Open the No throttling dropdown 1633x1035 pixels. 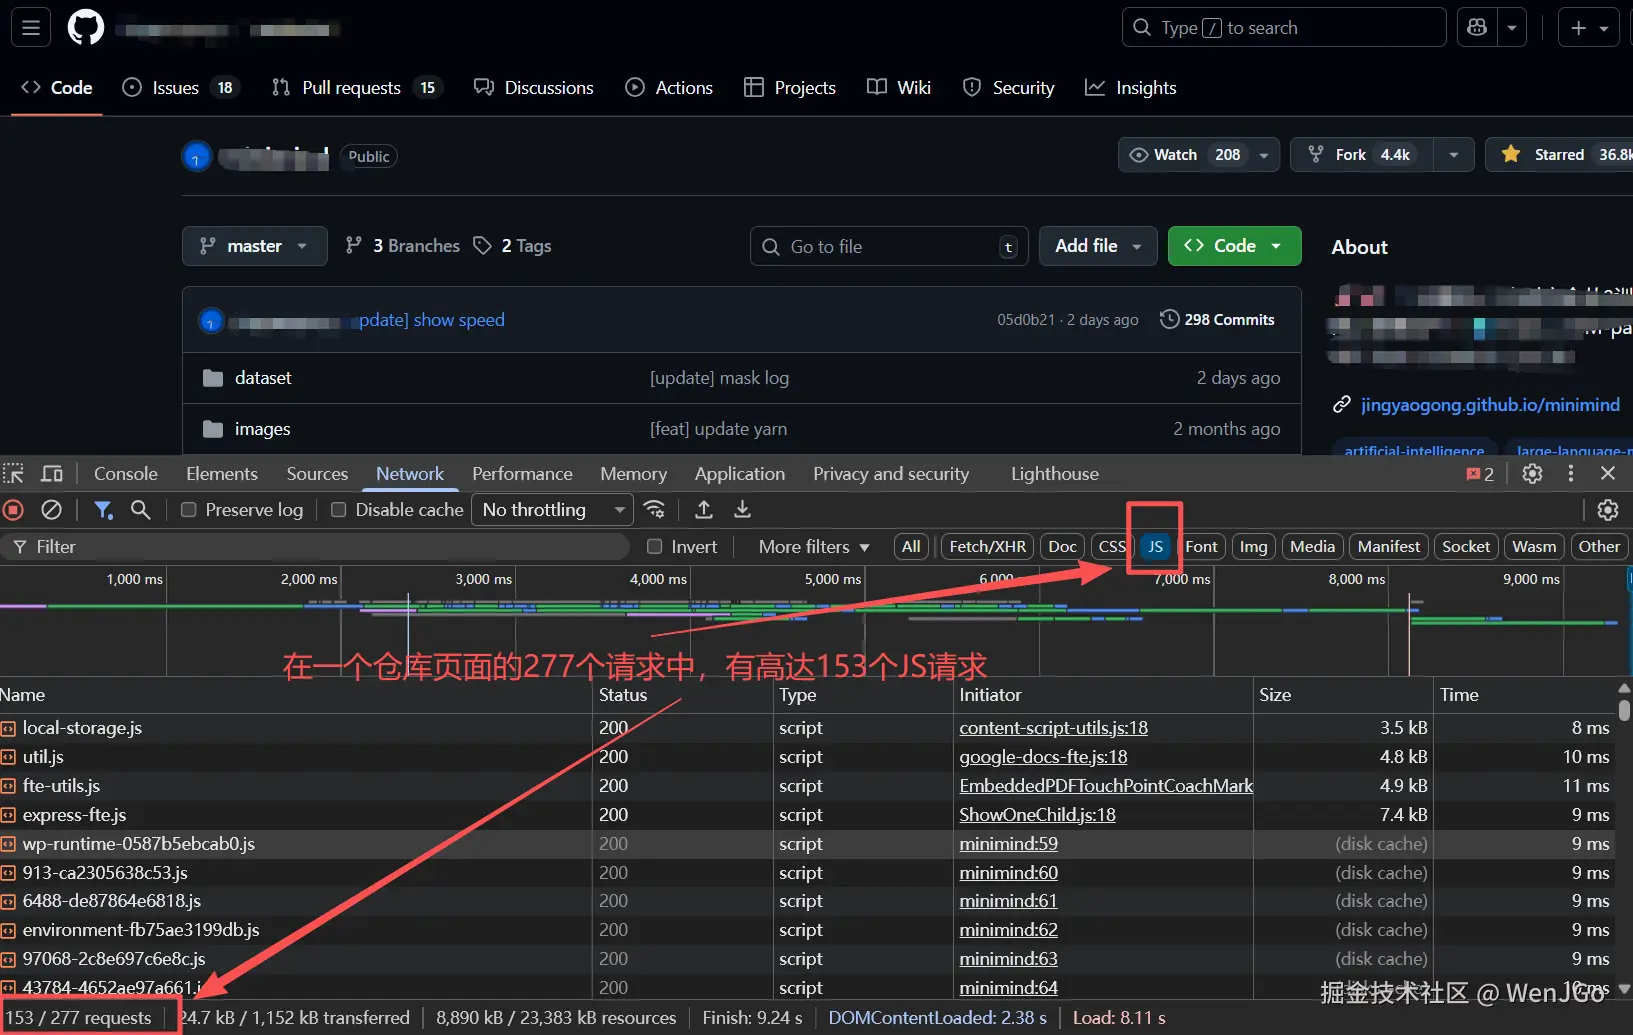coord(552,510)
